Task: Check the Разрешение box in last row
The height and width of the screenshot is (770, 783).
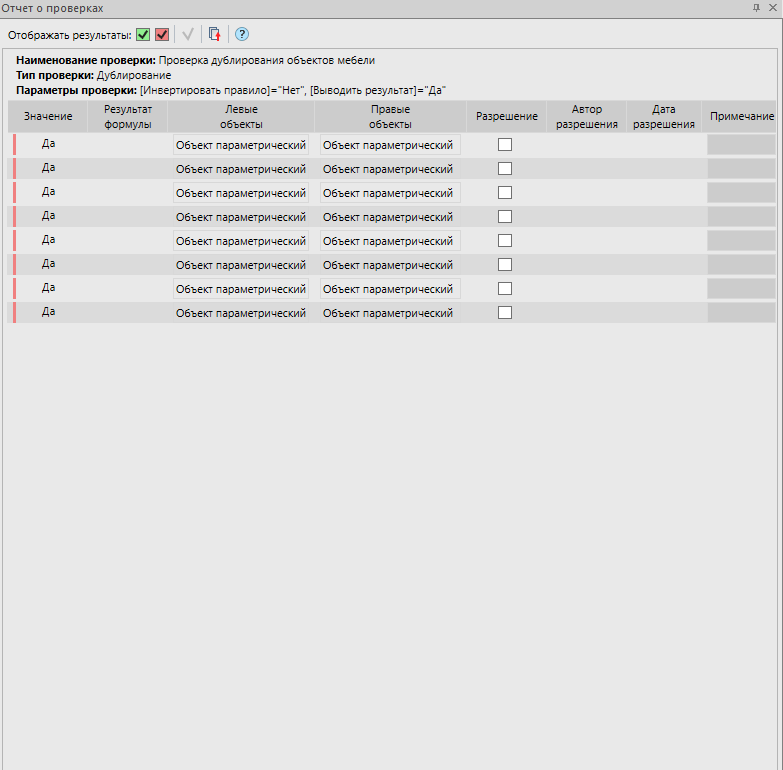Action: (x=505, y=312)
